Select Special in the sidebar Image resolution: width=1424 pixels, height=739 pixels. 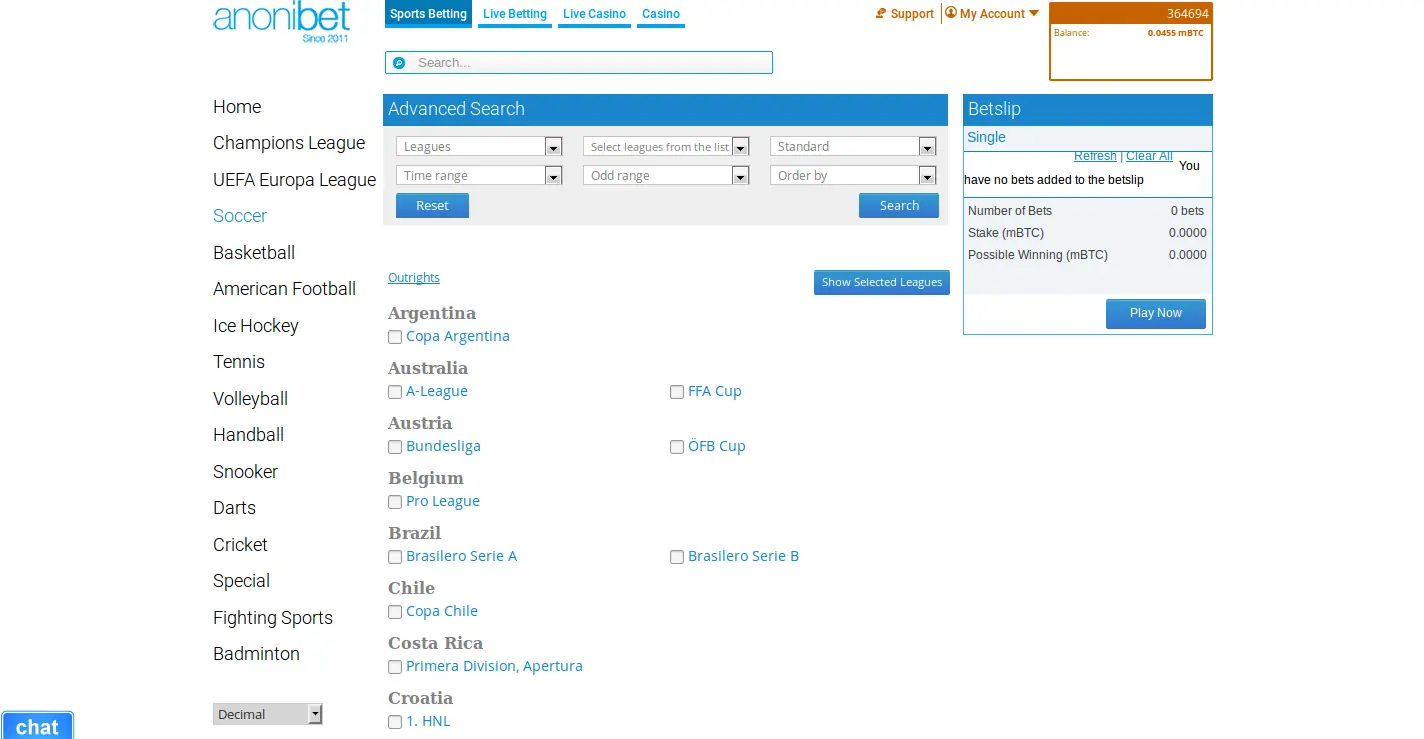pyautogui.click(x=241, y=581)
